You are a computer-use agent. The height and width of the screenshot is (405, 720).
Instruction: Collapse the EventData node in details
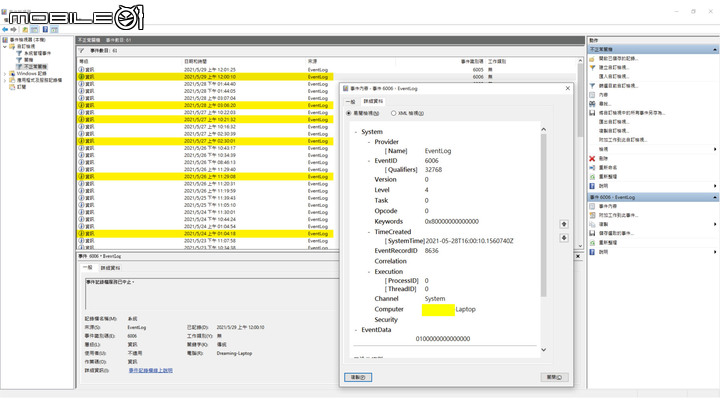coord(356,330)
